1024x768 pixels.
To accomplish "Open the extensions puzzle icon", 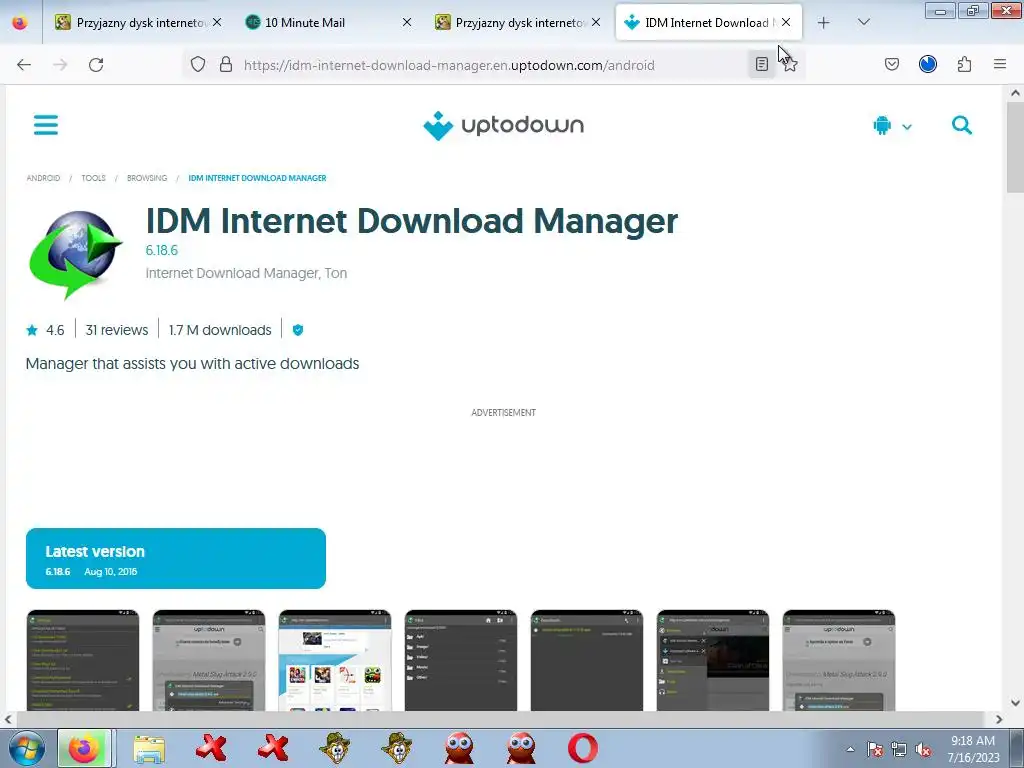I will coord(964,64).
